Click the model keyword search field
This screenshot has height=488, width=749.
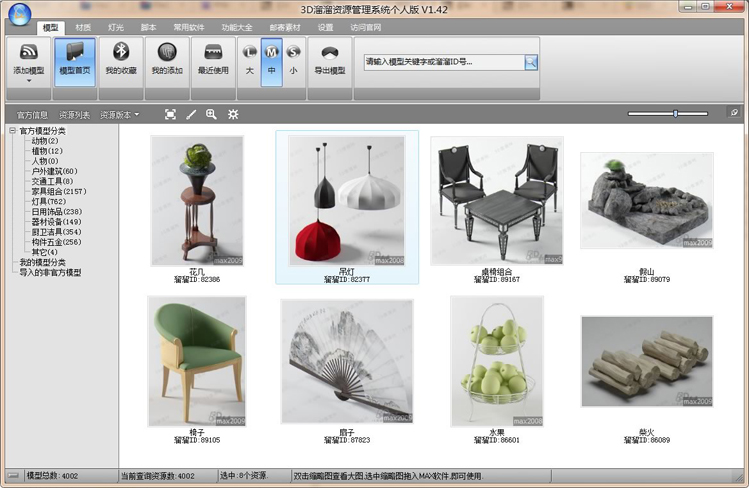(x=444, y=62)
